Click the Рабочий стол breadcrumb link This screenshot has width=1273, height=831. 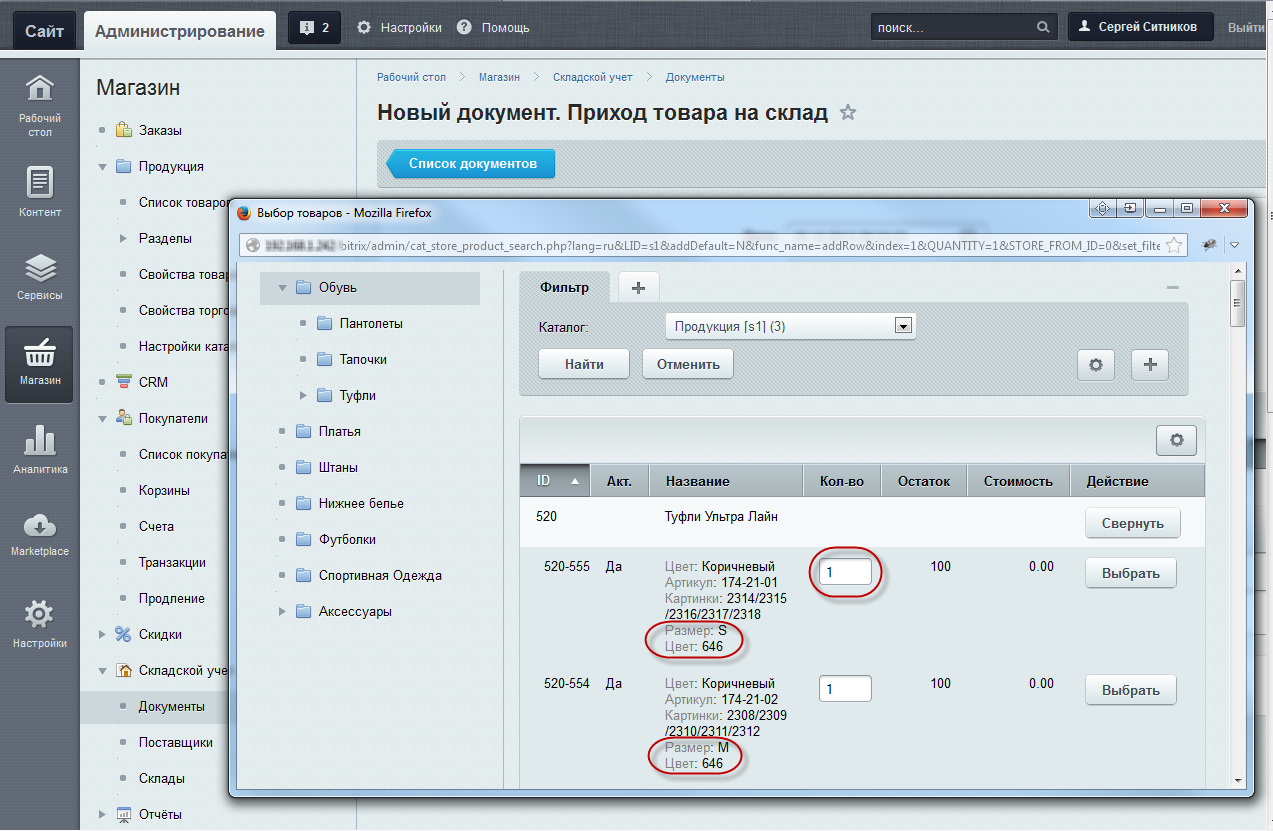tap(411, 77)
